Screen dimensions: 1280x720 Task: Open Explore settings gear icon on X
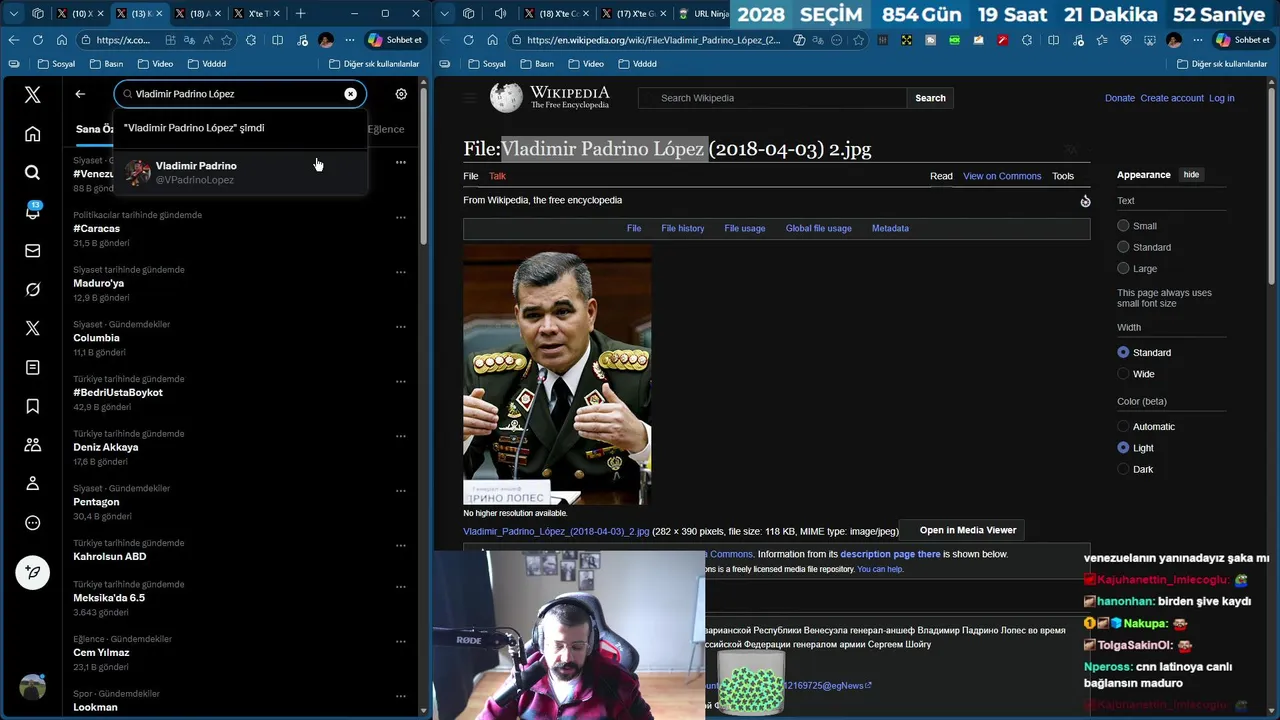pos(401,94)
